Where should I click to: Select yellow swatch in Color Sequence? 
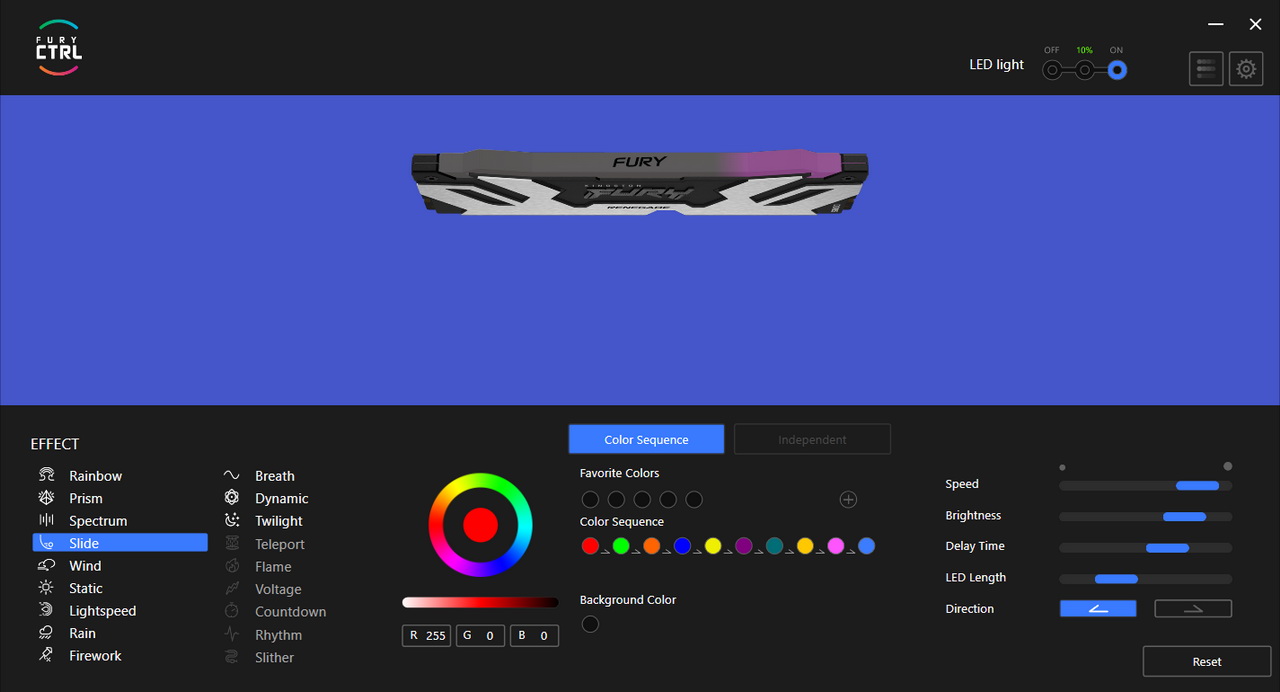(713, 545)
